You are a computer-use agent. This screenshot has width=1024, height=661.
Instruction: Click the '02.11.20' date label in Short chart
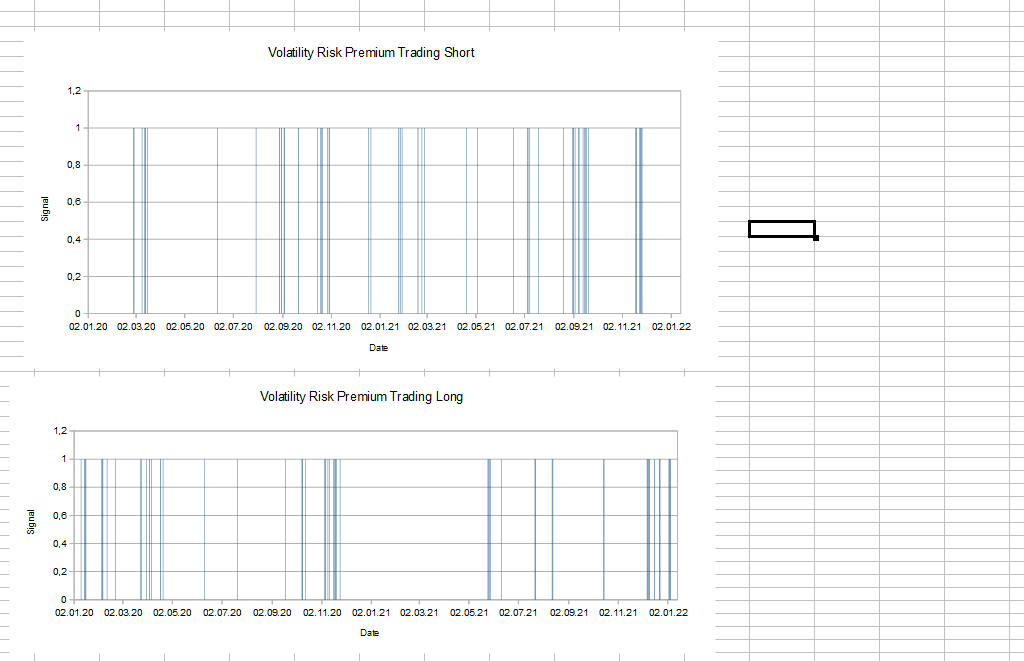click(x=330, y=326)
